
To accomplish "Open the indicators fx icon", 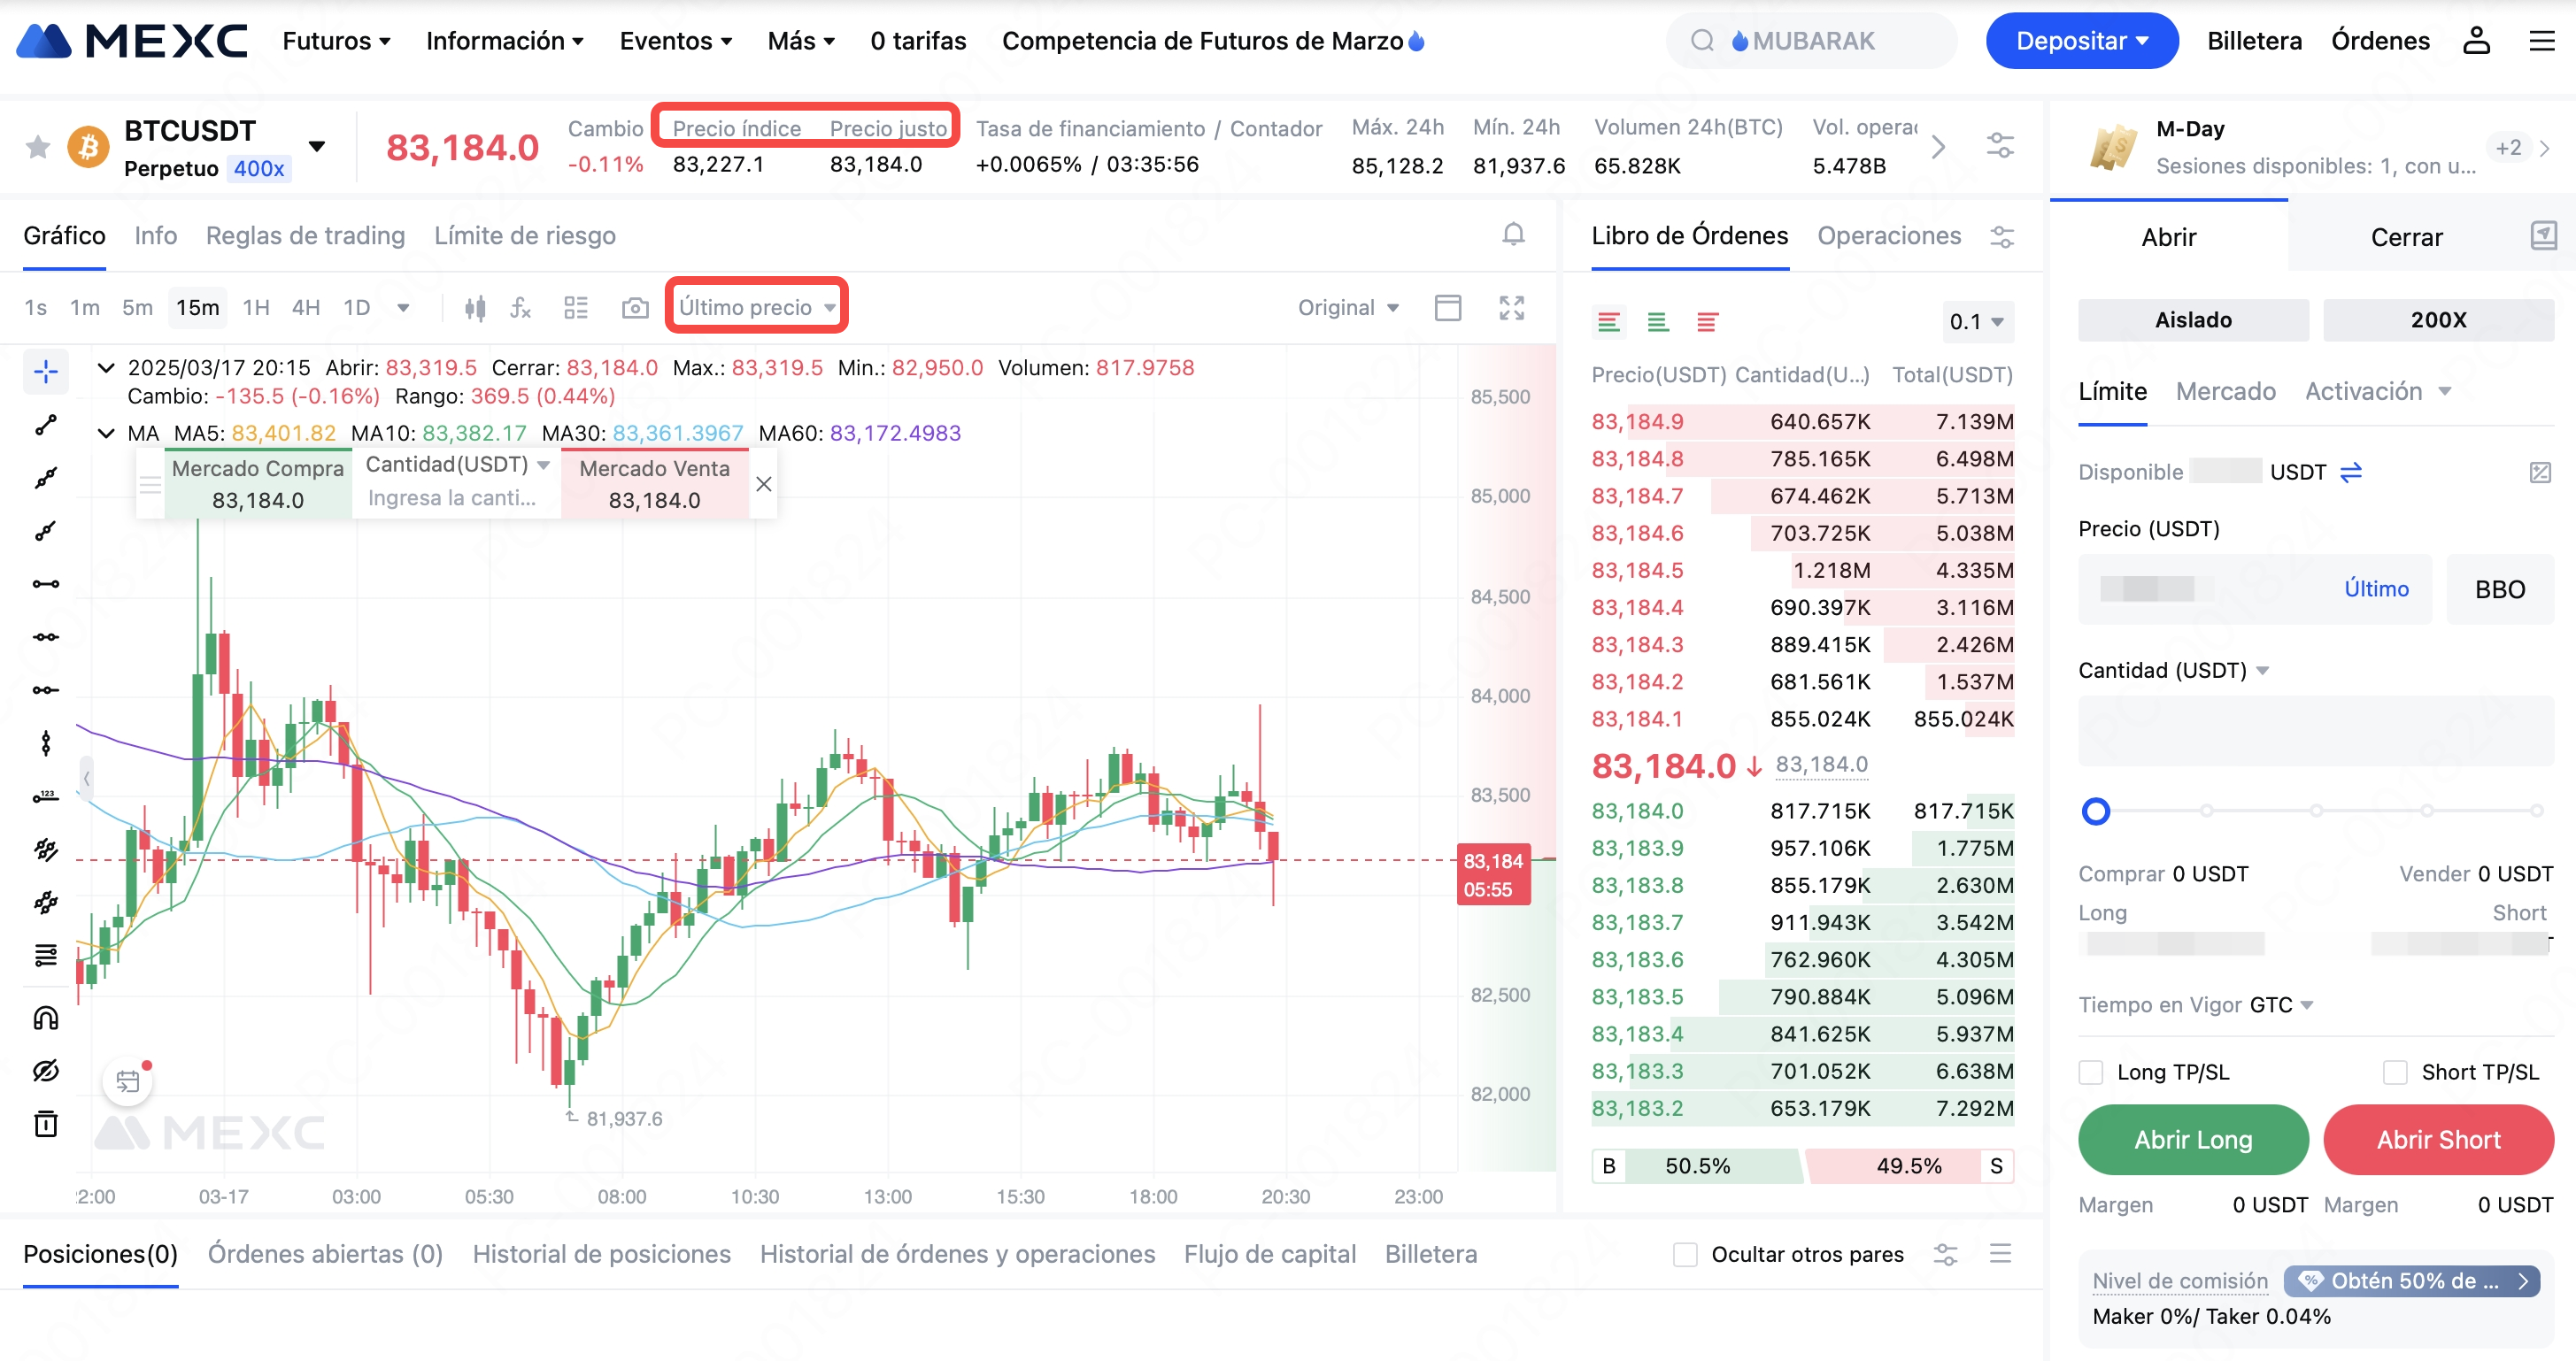I will [x=520, y=308].
